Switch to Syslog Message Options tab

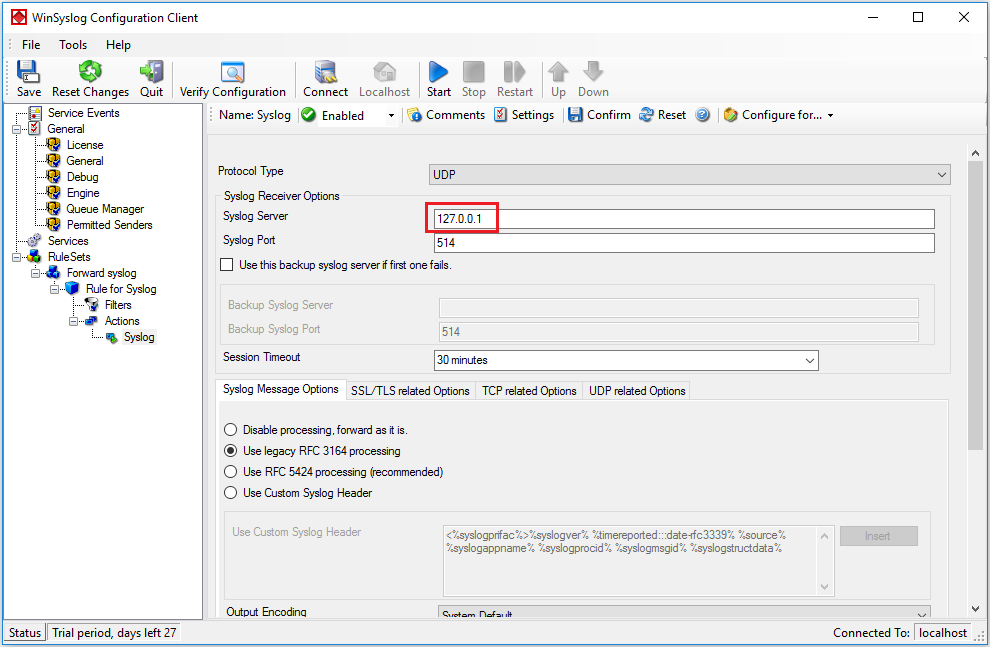281,389
